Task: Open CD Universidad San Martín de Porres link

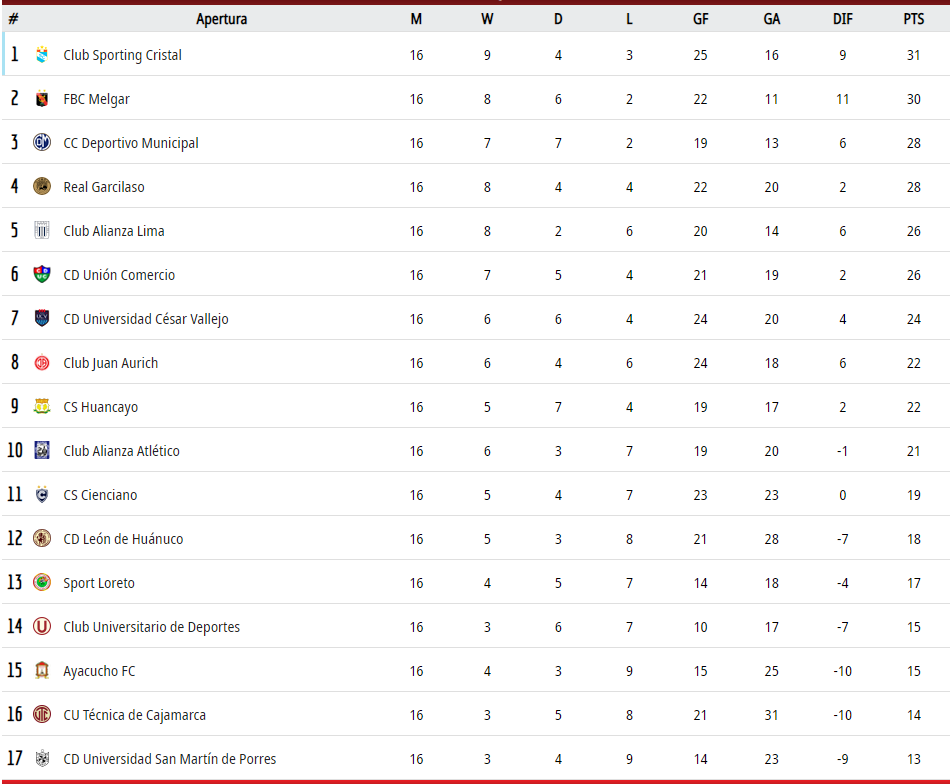Action: tap(170, 759)
